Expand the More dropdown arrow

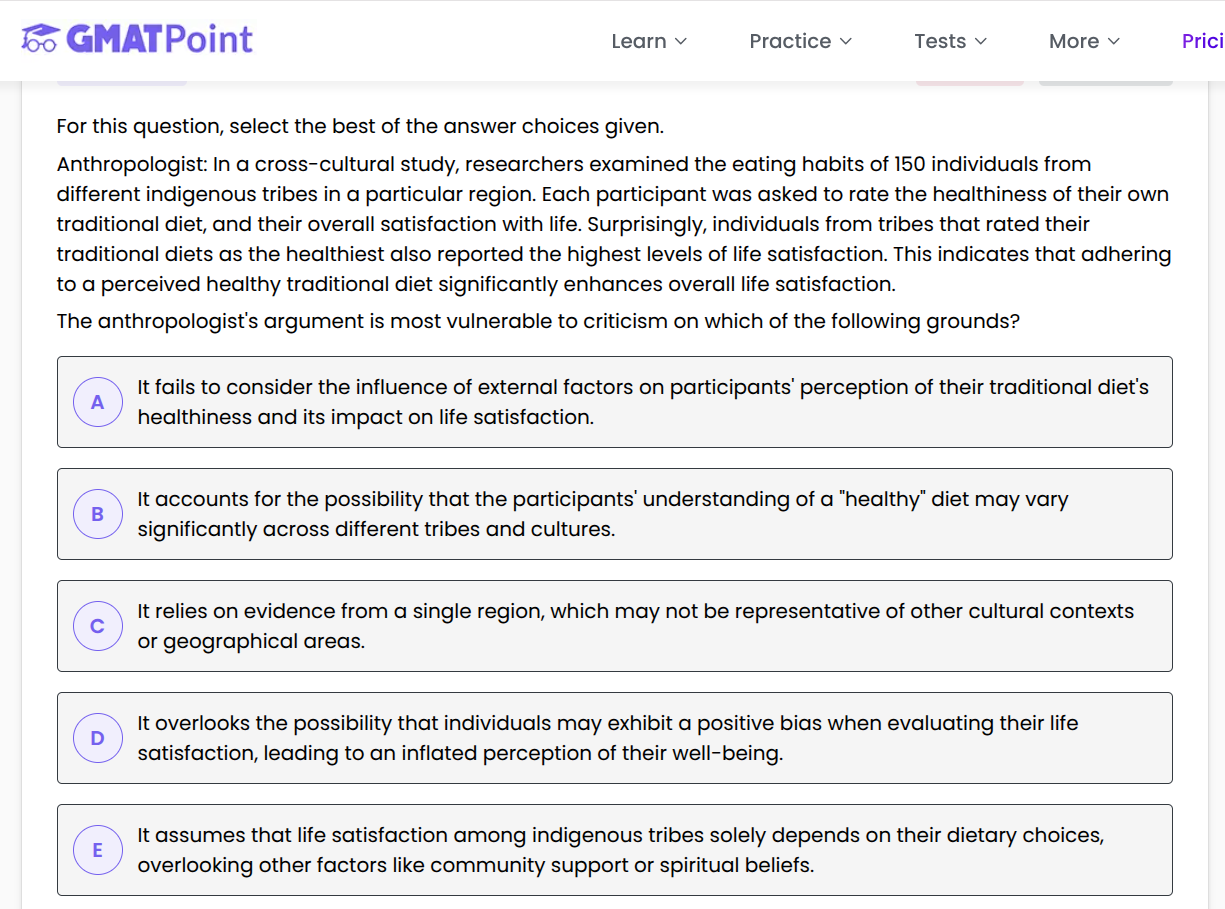click(x=1114, y=41)
